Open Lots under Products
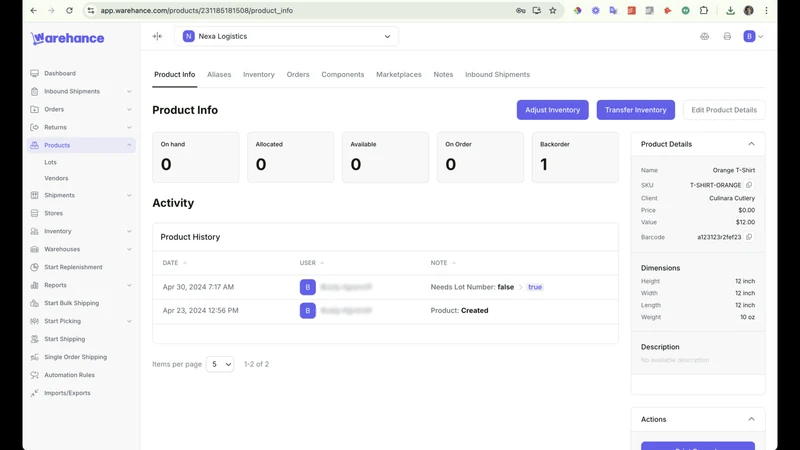Image resolution: width=800 pixels, height=450 pixels. (x=51, y=162)
